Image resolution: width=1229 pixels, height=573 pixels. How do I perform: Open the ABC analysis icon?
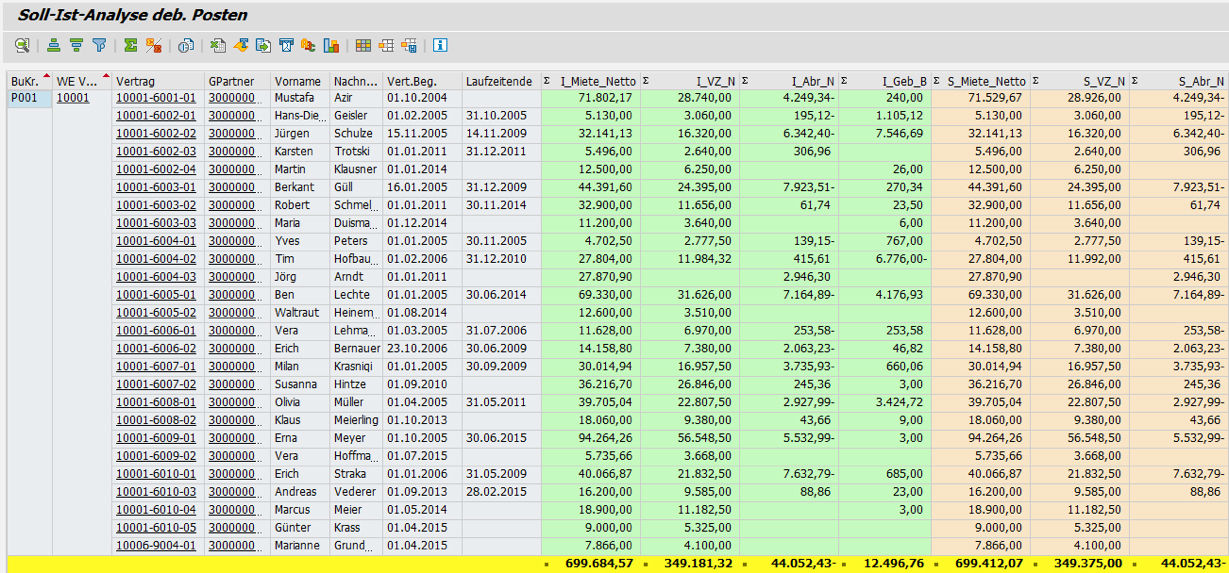pos(308,45)
